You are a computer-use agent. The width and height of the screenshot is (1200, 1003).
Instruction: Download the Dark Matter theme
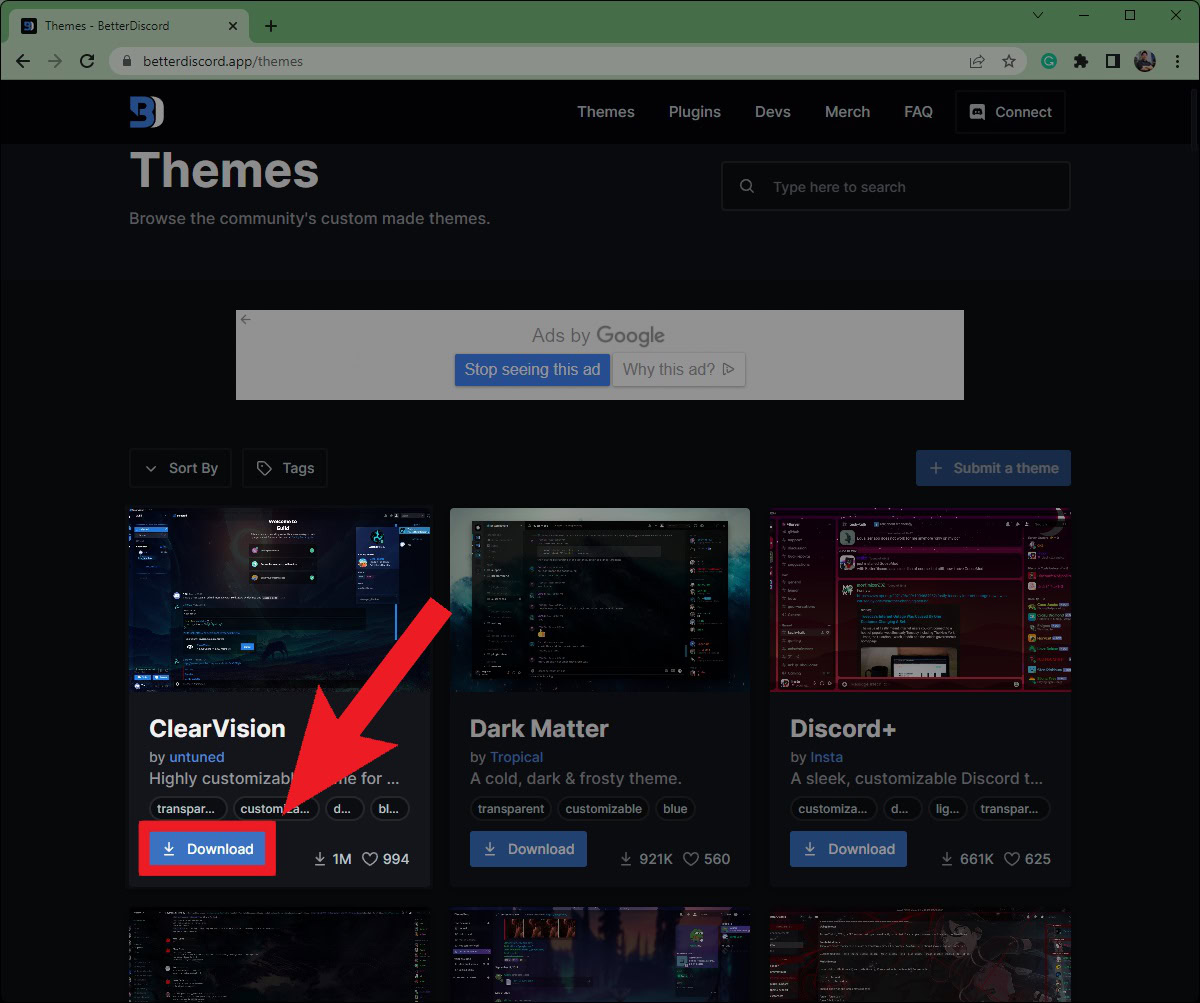(x=528, y=849)
